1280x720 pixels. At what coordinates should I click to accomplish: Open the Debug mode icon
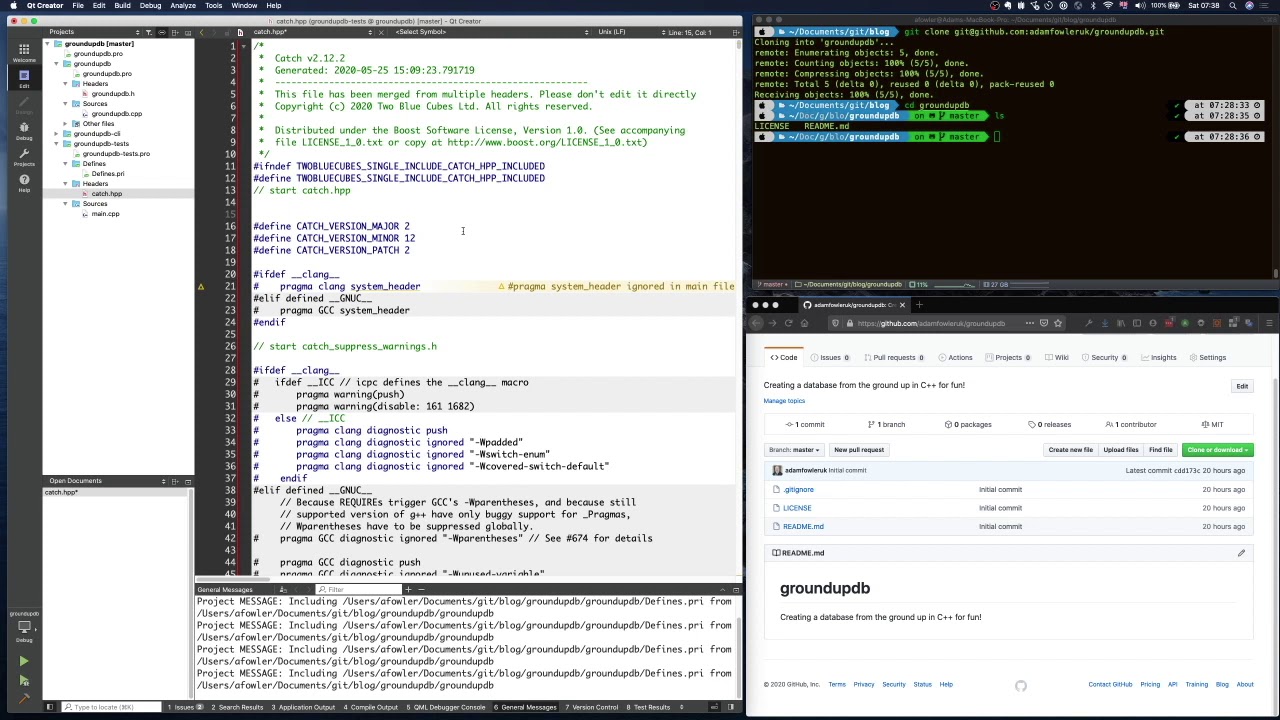(24, 129)
